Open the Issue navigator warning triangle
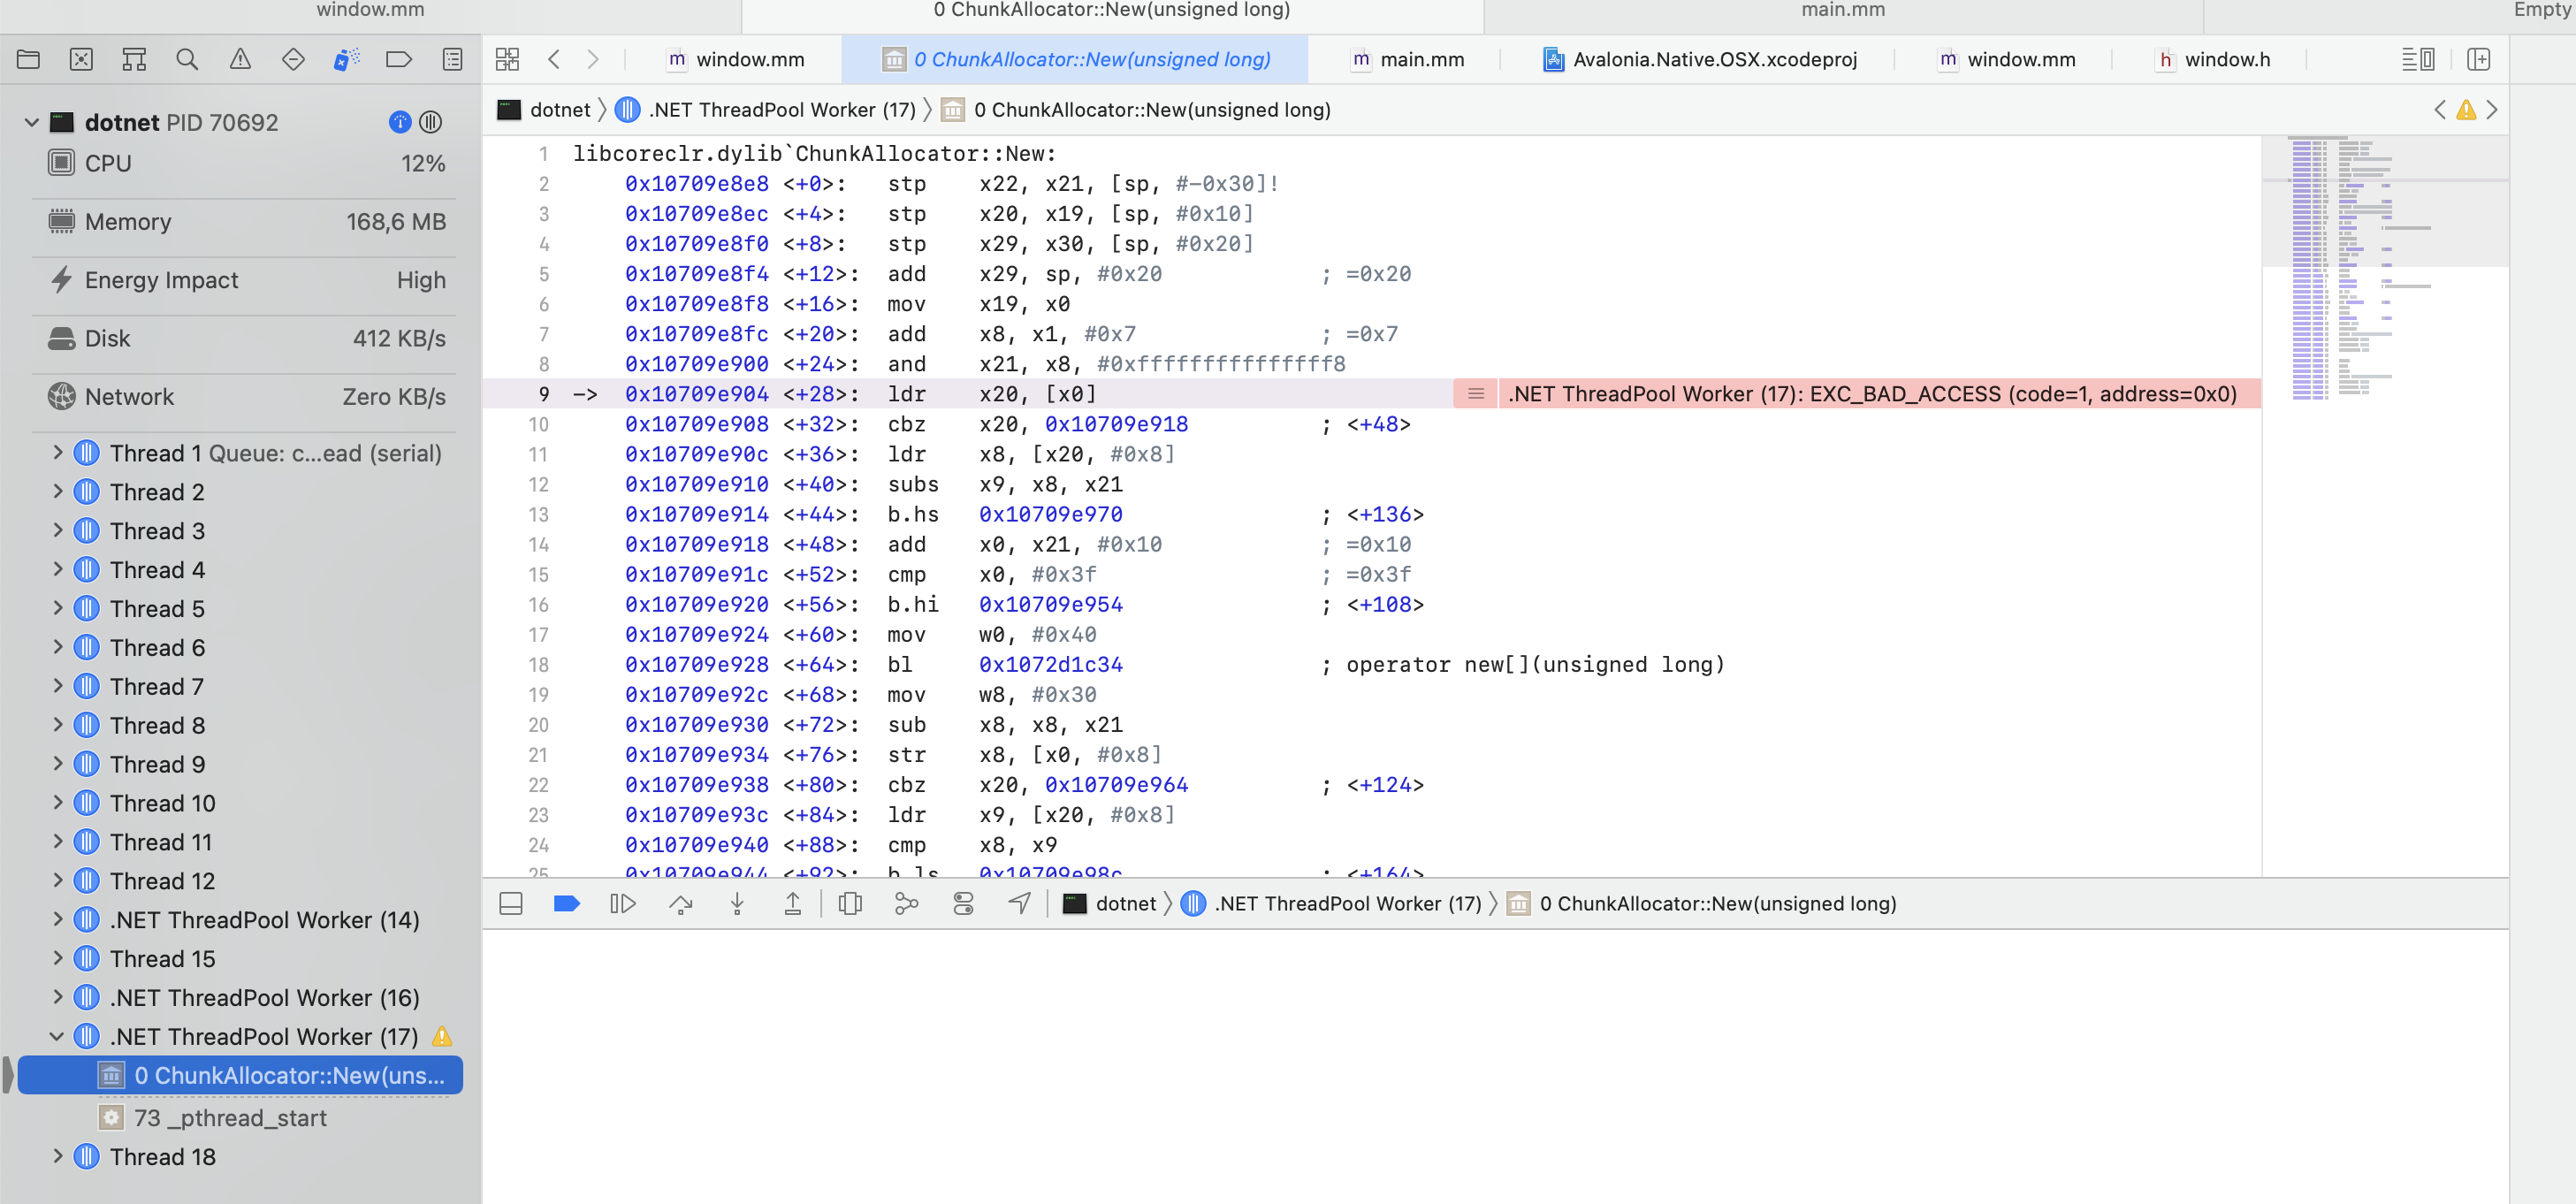This screenshot has width=2576, height=1204. pyautogui.click(x=240, y=59)
